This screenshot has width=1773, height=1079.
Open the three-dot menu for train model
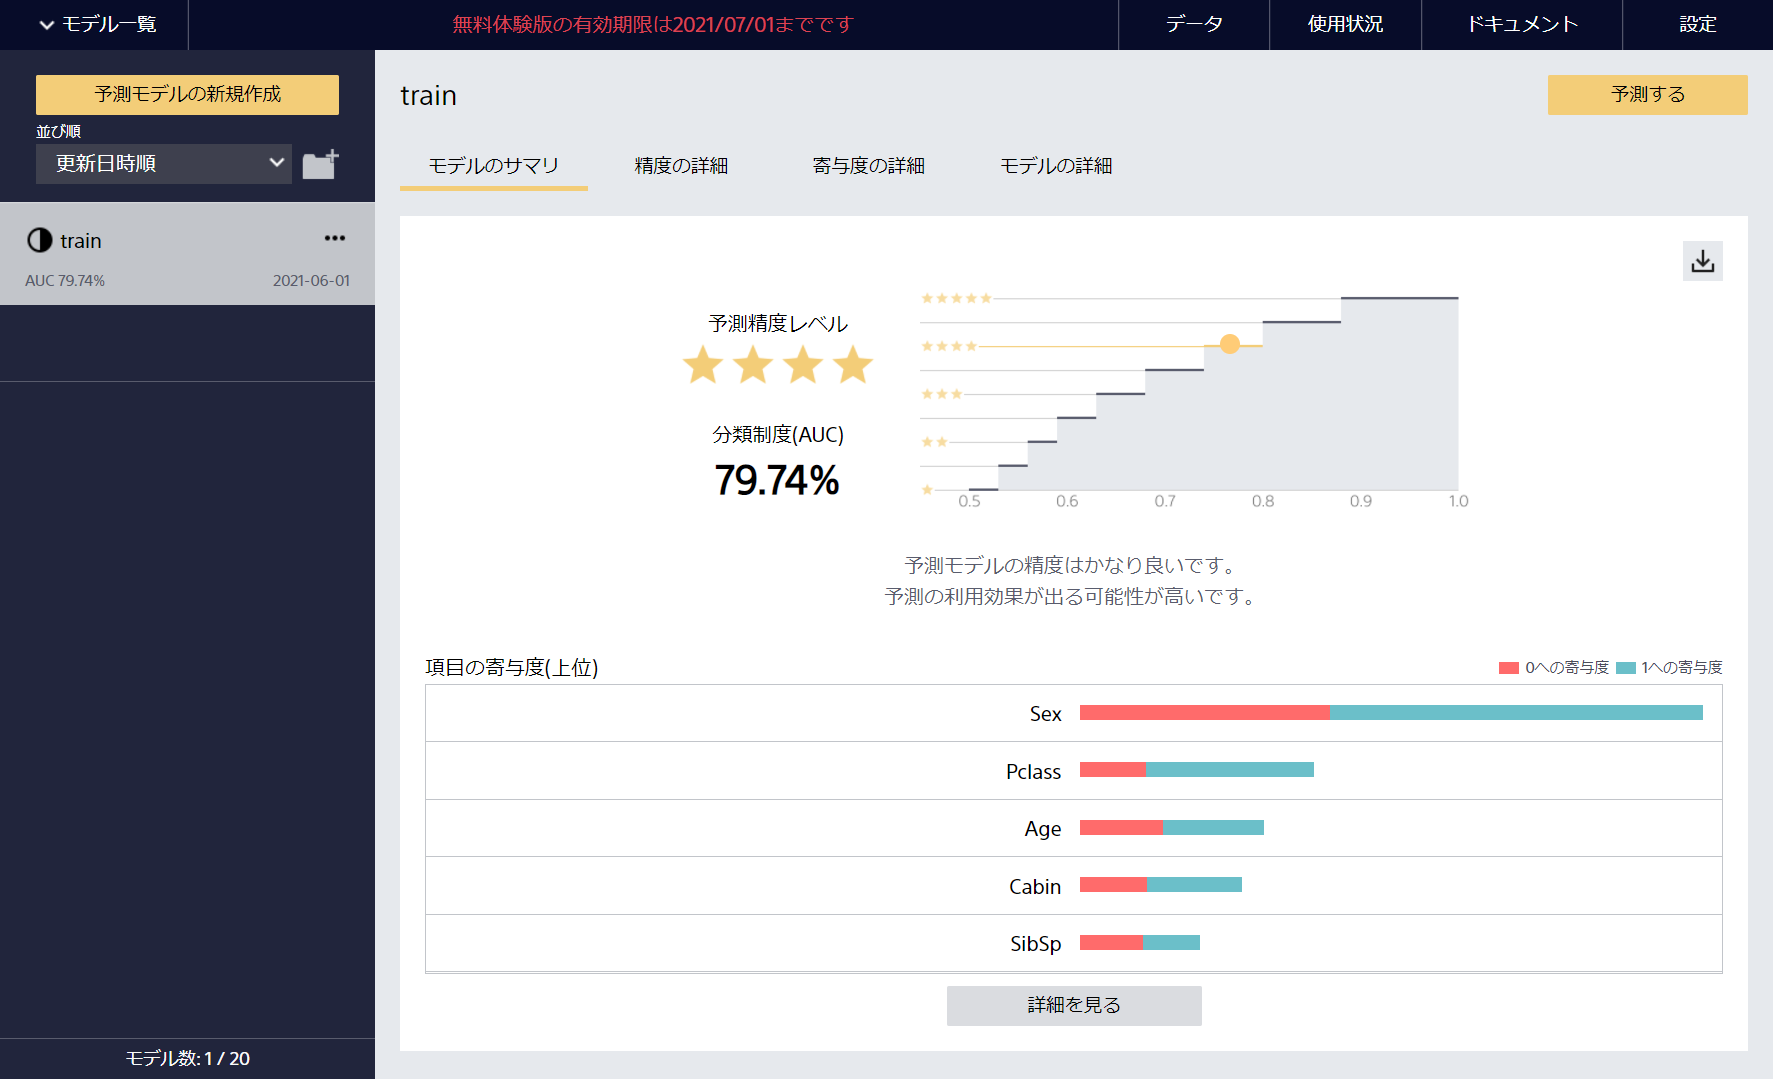click(x=334, y=238)
